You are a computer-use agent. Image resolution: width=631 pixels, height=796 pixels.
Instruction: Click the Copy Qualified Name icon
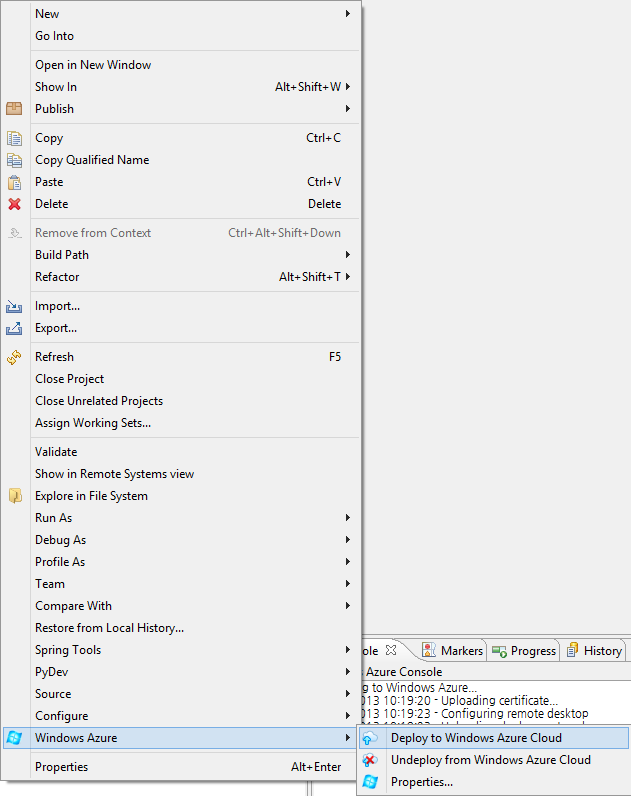[x=14, y=160]
